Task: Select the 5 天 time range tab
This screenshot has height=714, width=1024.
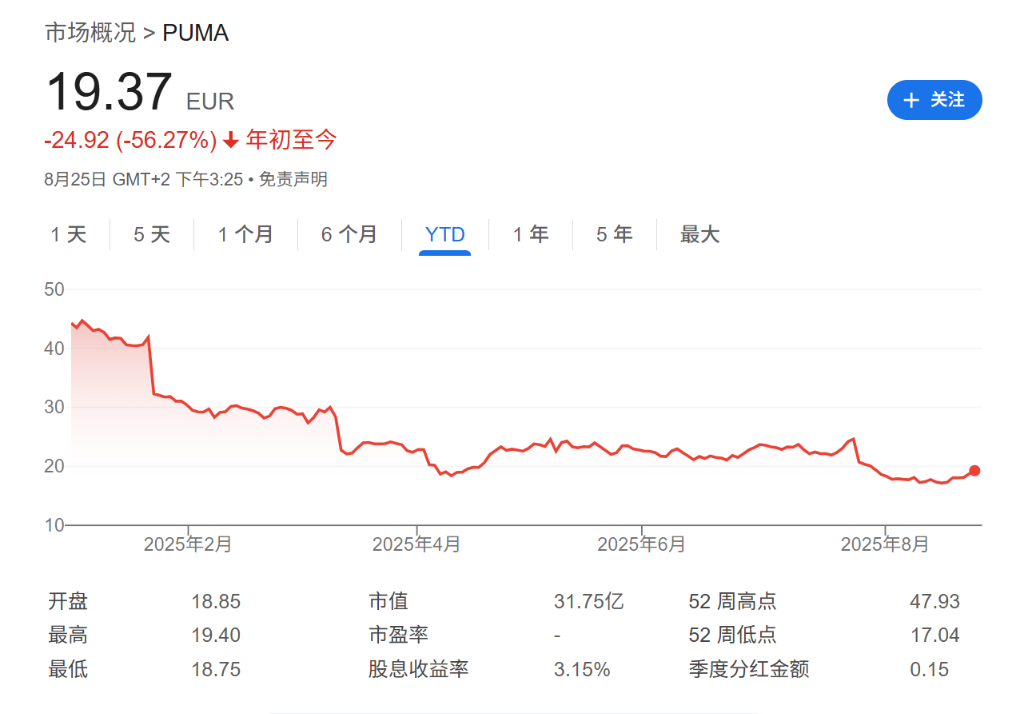Action: click(152, 235)
